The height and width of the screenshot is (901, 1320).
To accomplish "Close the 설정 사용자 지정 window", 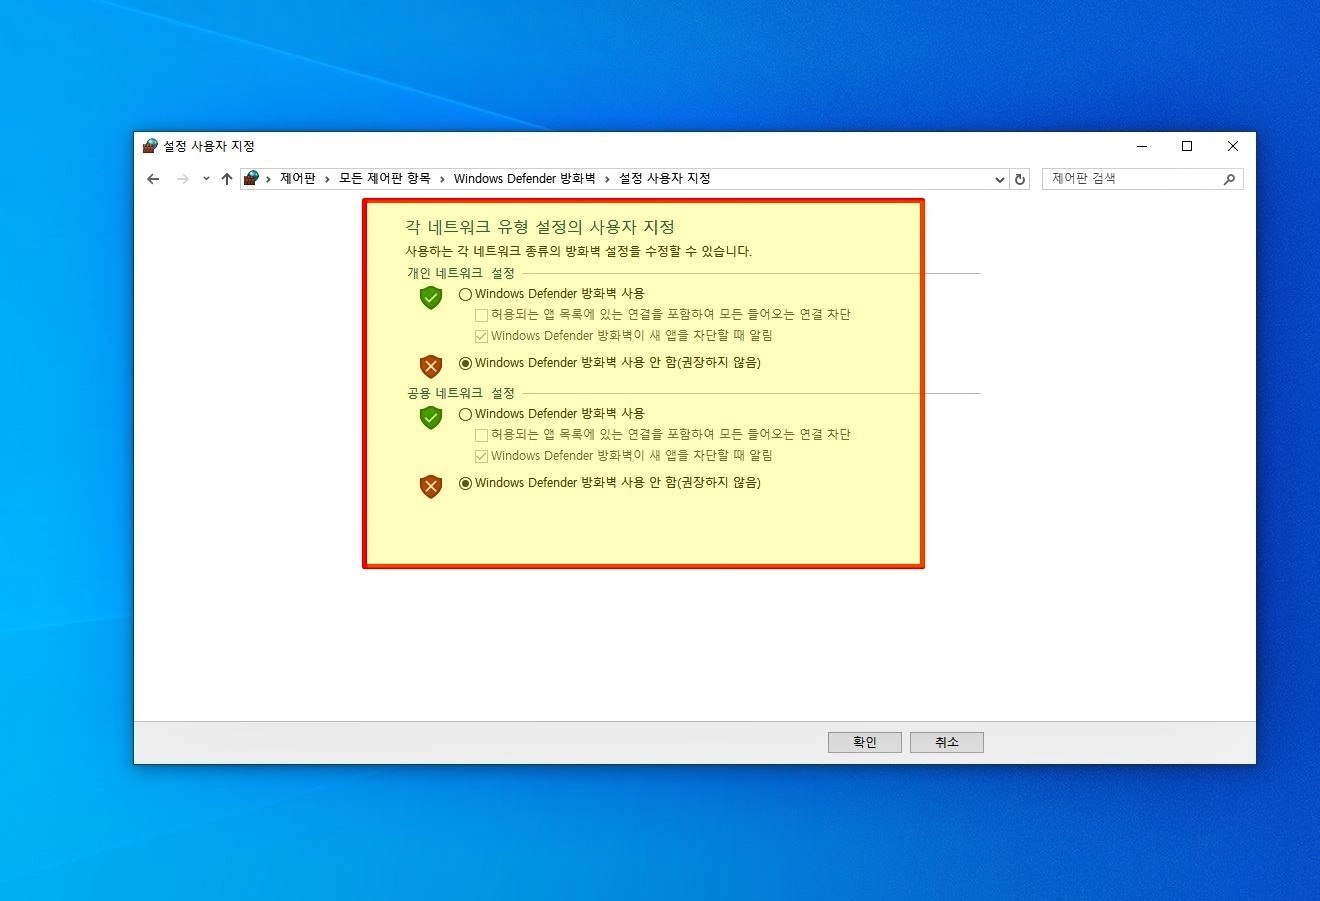I will (x=1233, y=146).
